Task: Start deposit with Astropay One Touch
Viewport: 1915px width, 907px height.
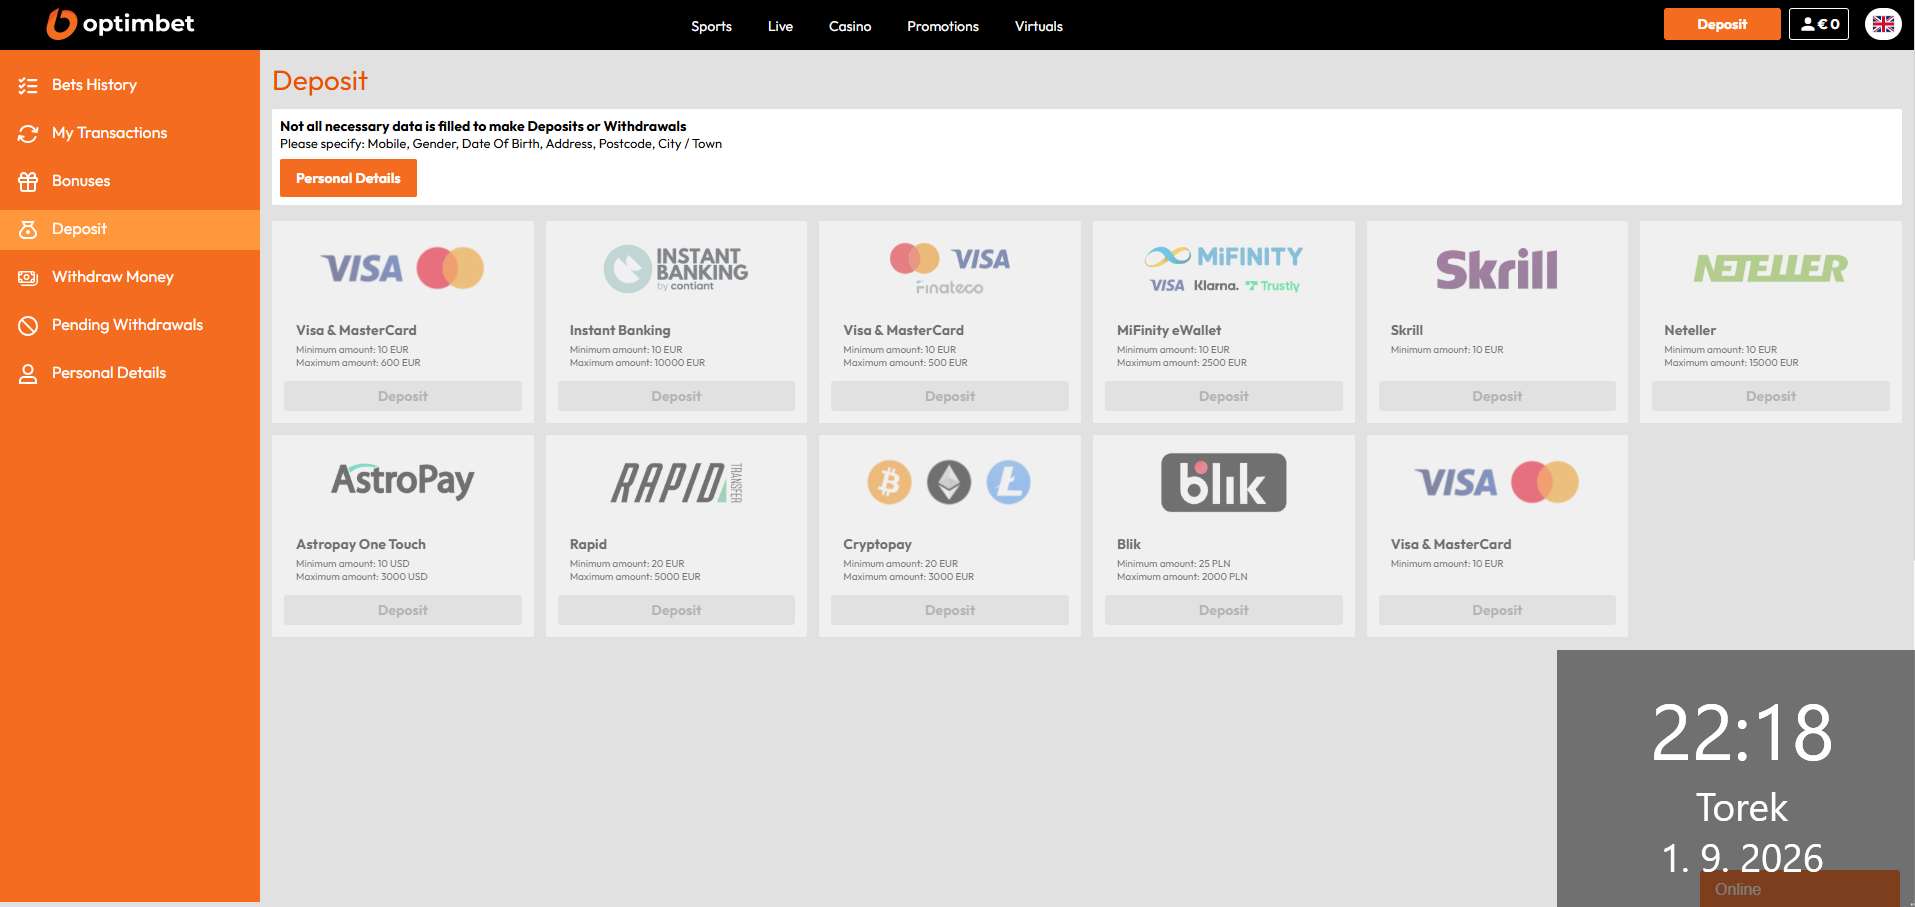Action: [x=403, y=610]
